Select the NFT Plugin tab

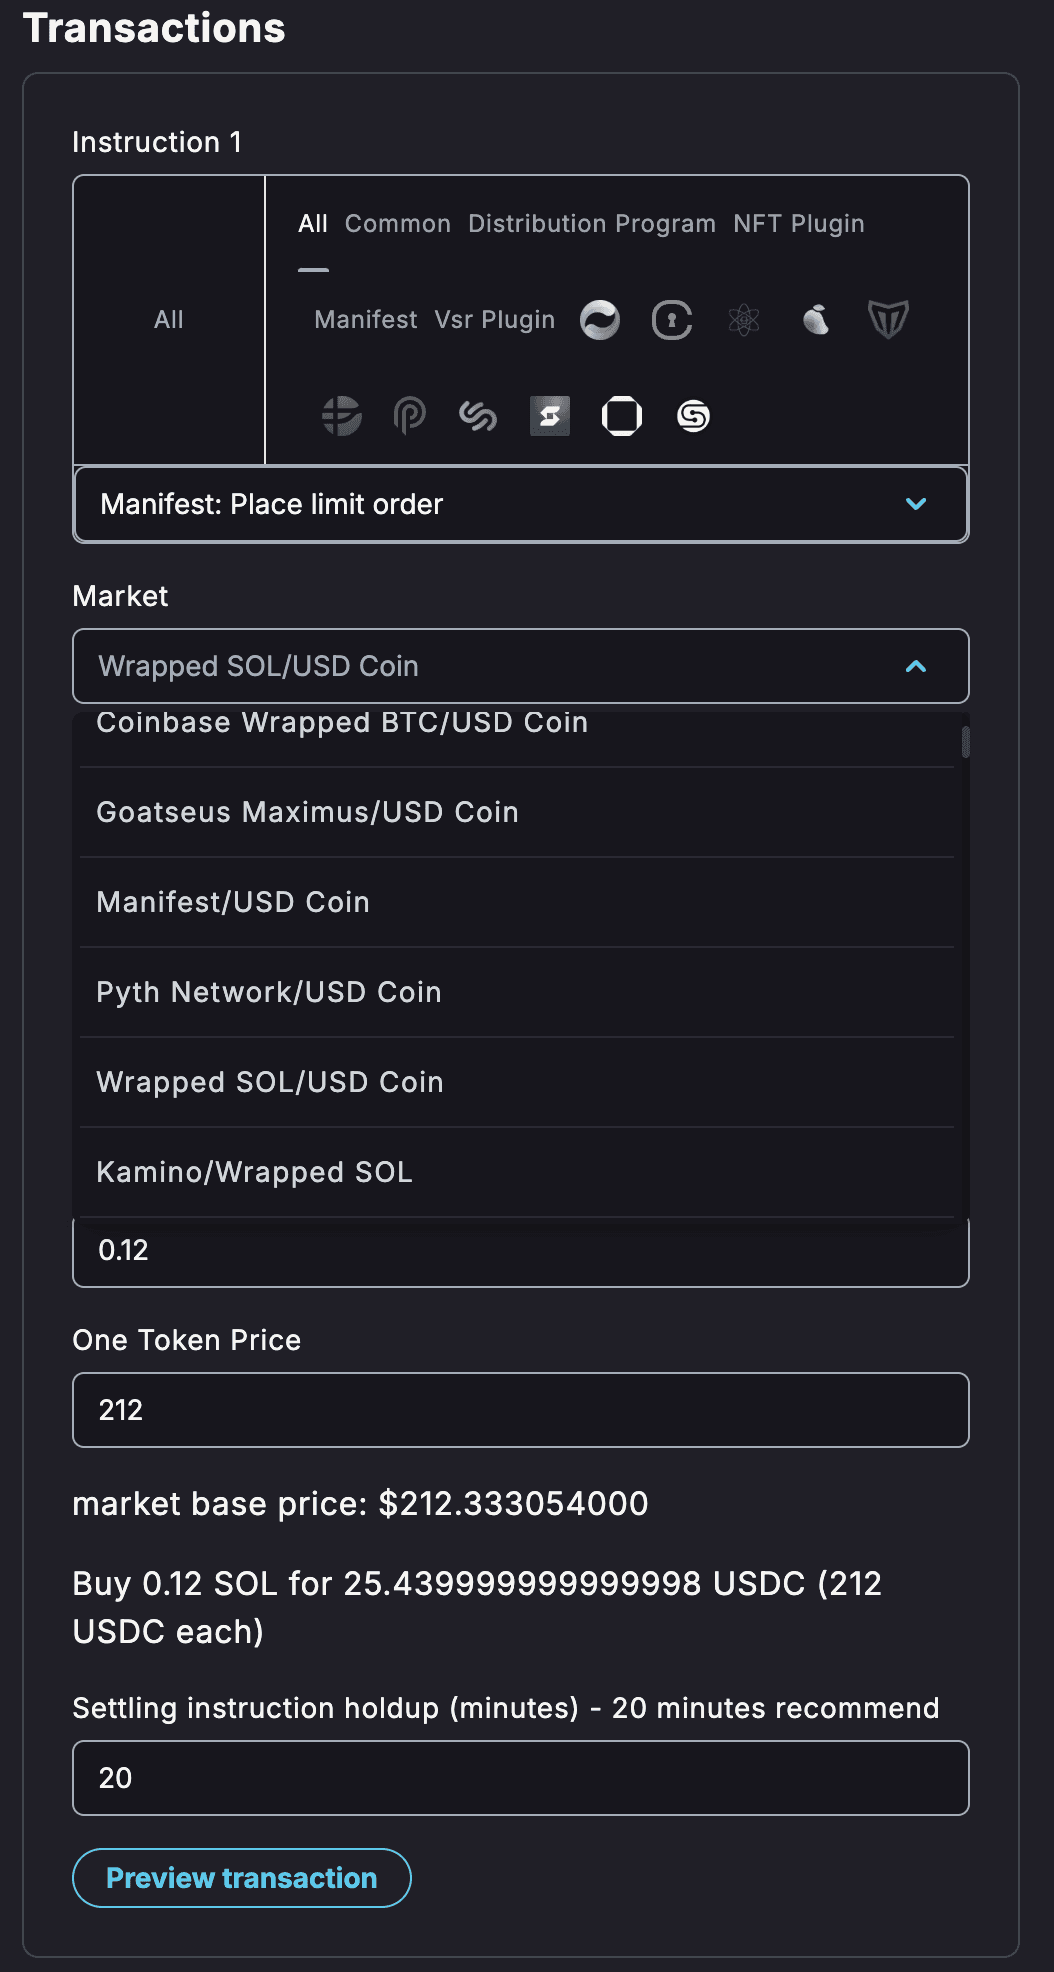tap(798, 224)
